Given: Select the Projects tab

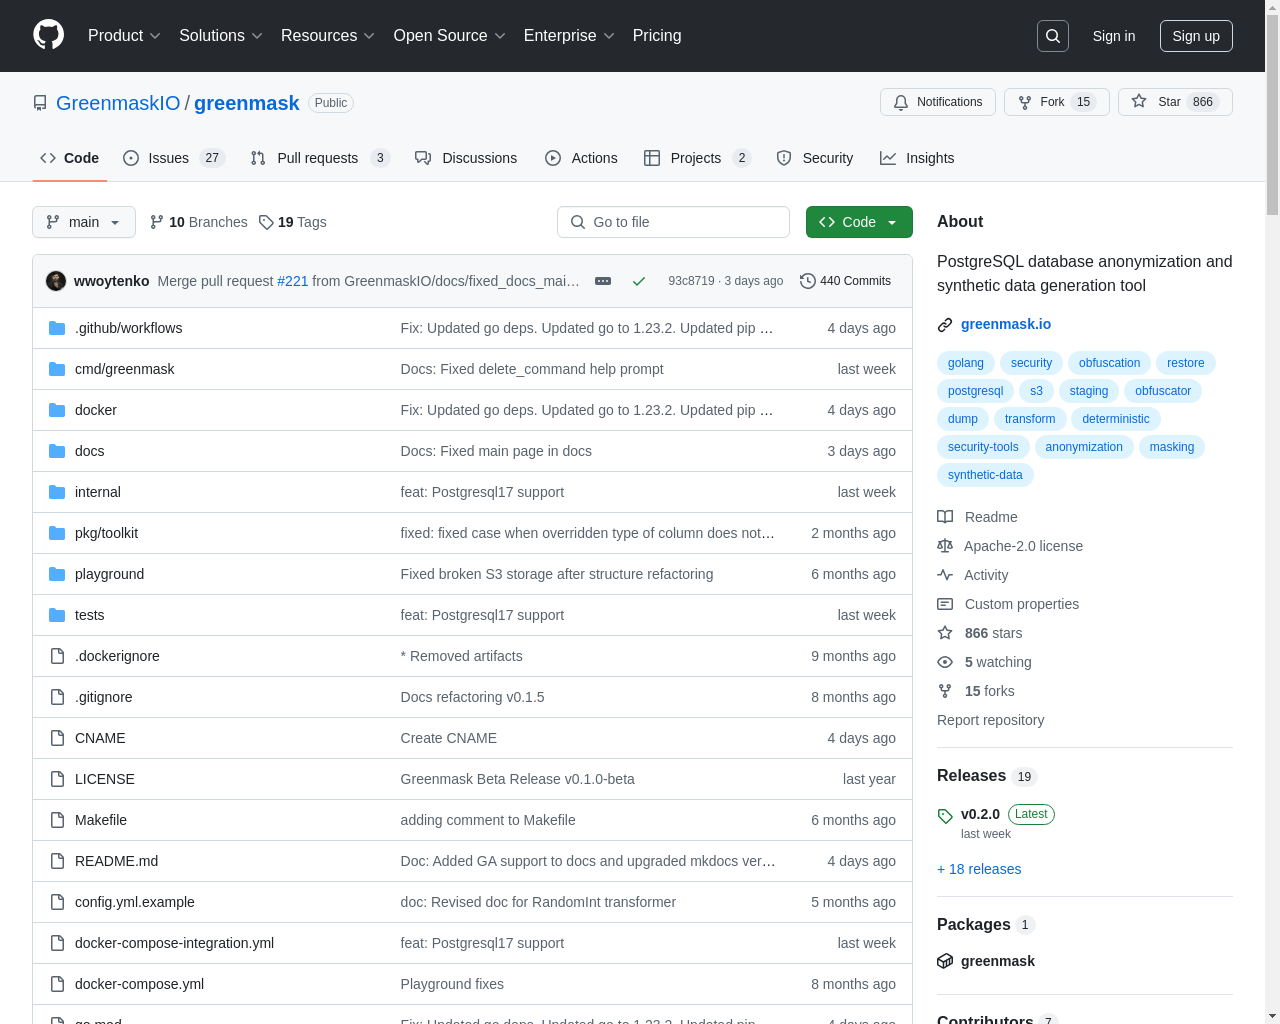Looking at the screenshot, I should click(697, 158).
